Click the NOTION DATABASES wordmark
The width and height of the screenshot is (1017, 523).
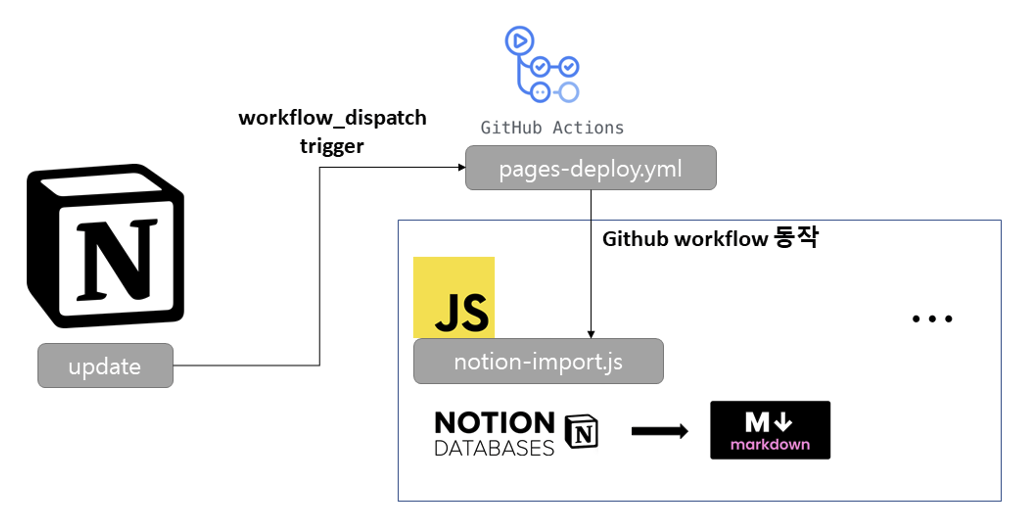click(x=494, y=433)
